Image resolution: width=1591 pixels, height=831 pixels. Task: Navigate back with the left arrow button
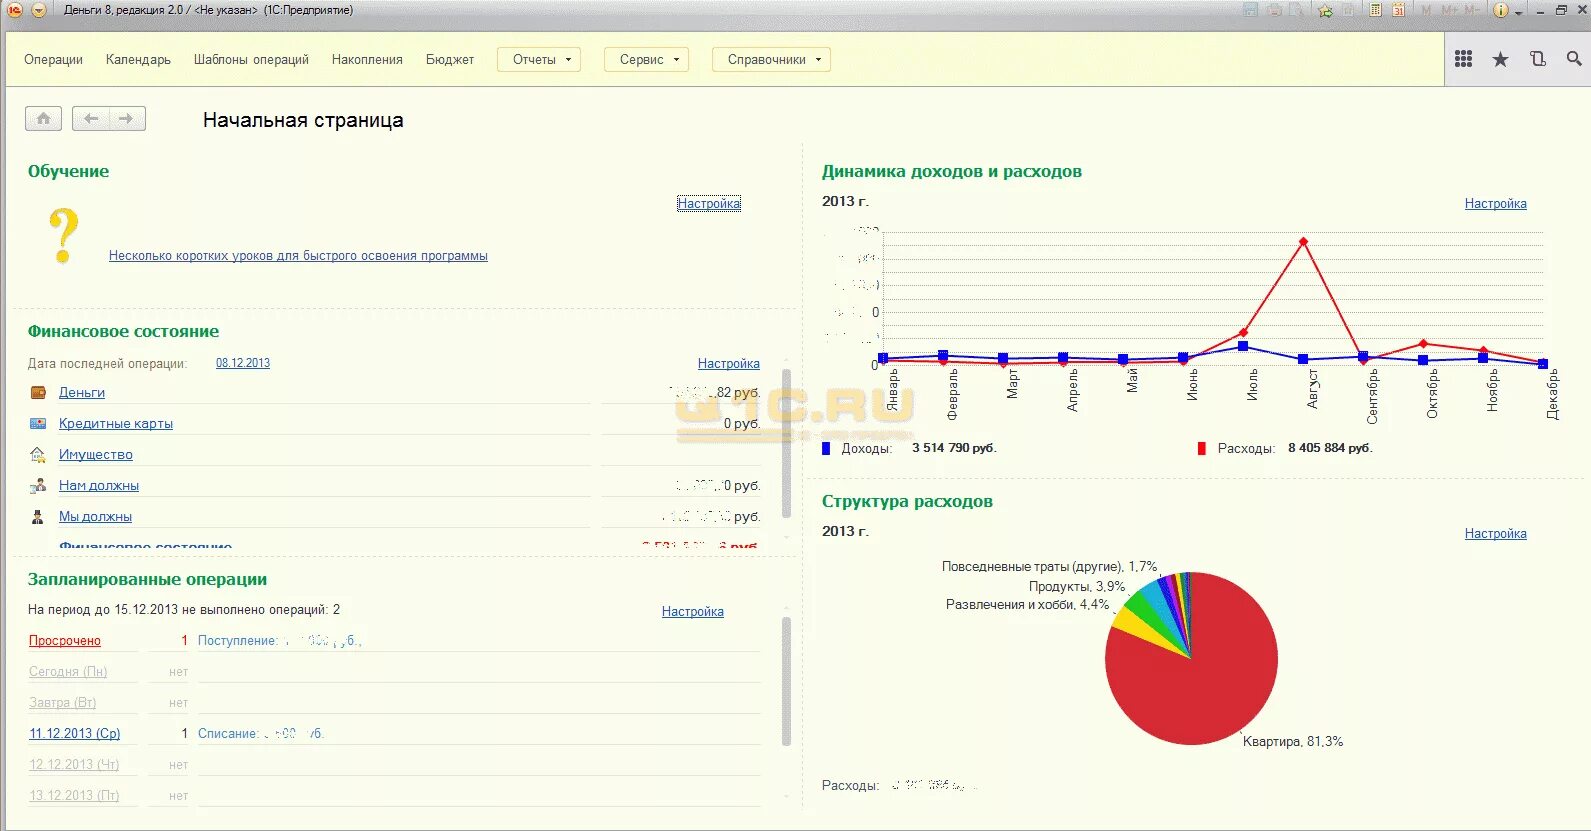click(91, 118)
